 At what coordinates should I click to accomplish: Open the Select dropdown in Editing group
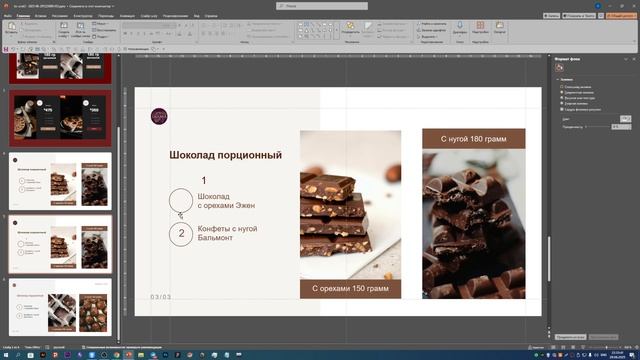427,36
